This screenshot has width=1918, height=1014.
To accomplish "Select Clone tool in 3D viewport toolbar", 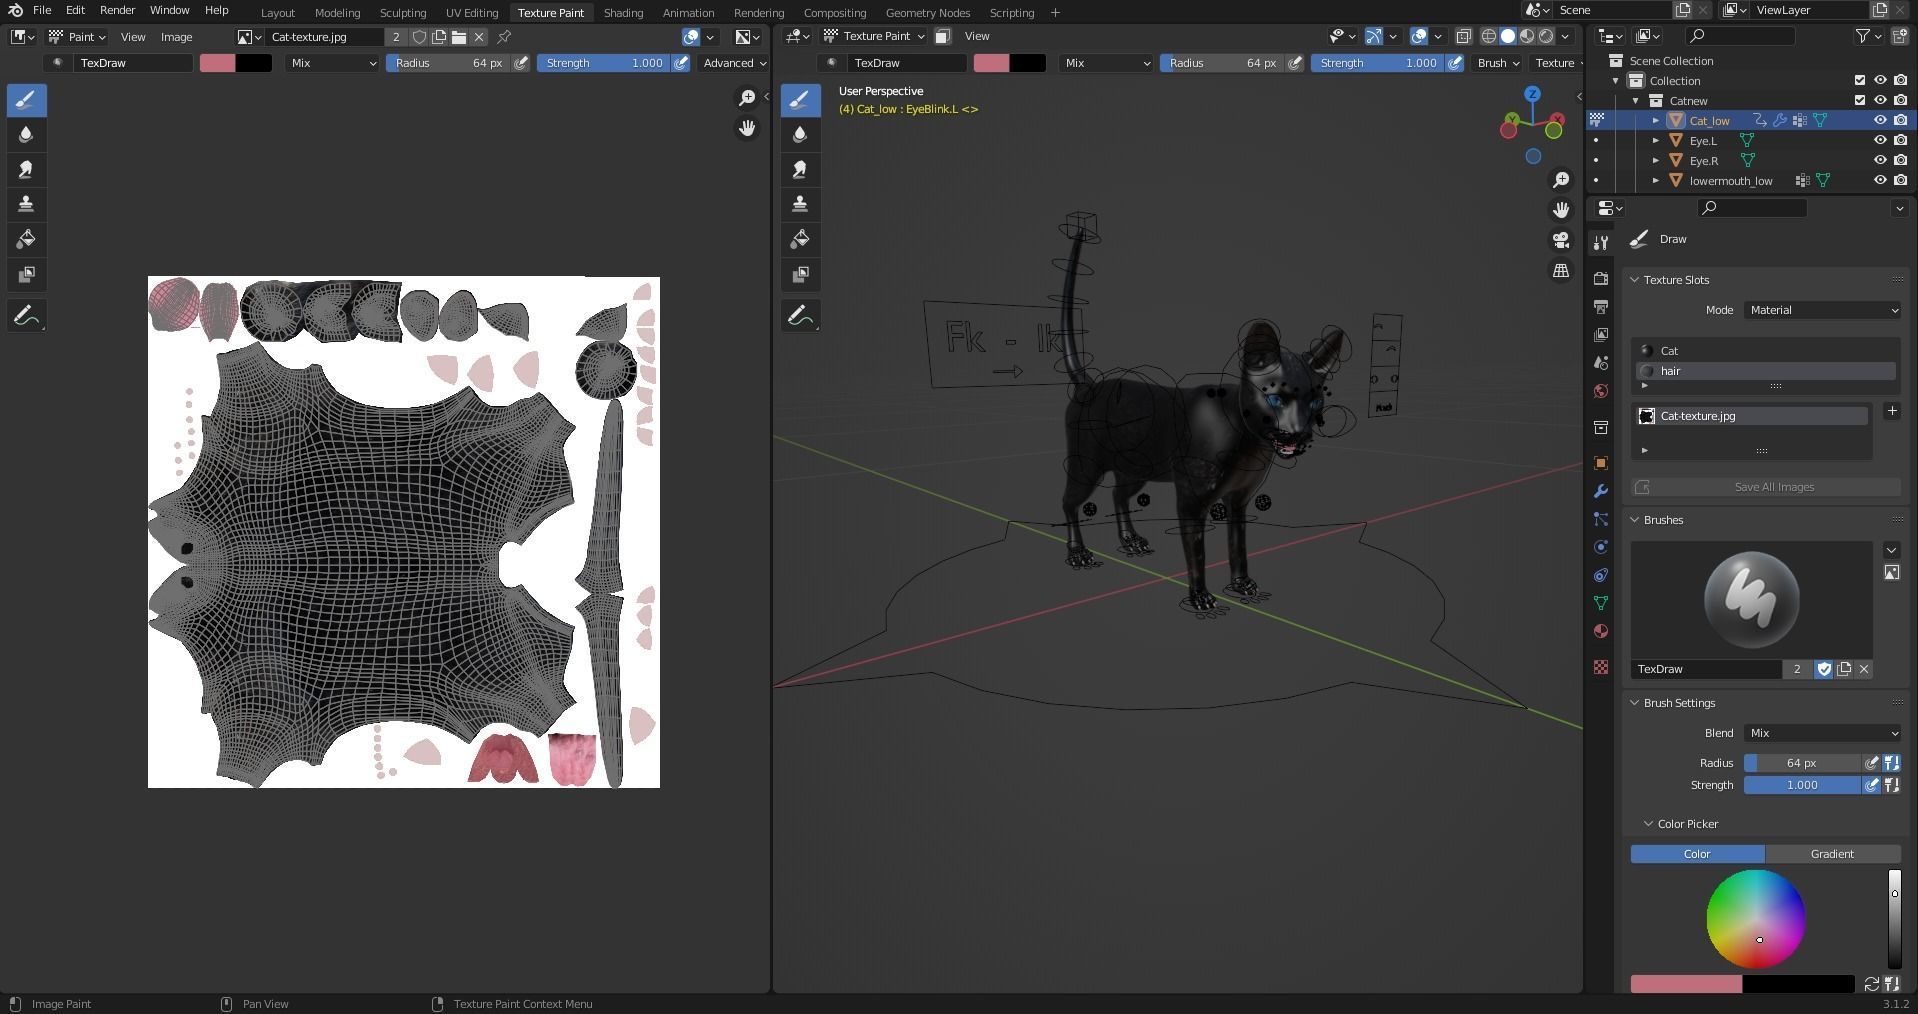I will tap(800, 204).
